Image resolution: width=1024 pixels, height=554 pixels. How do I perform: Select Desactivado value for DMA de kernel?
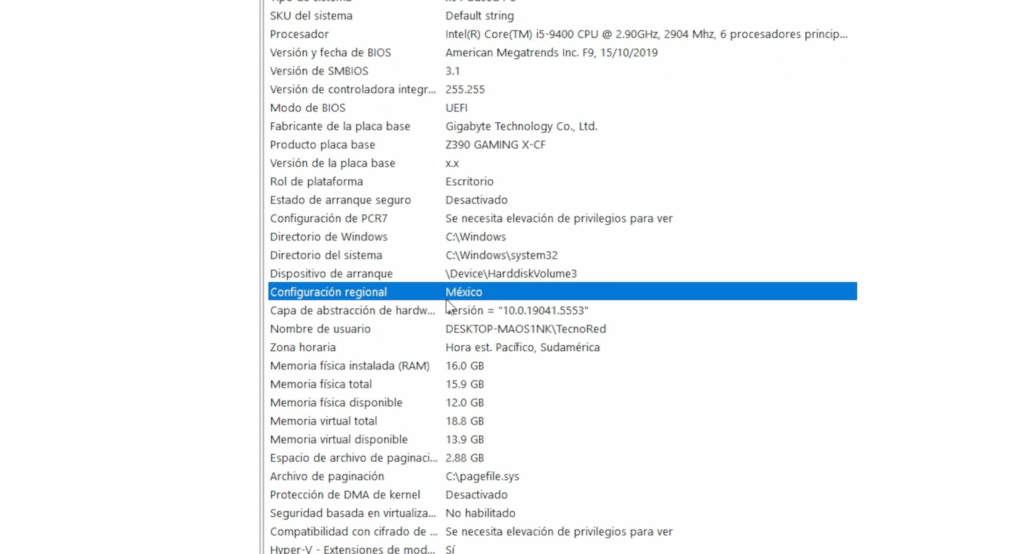tap(476, 495)
